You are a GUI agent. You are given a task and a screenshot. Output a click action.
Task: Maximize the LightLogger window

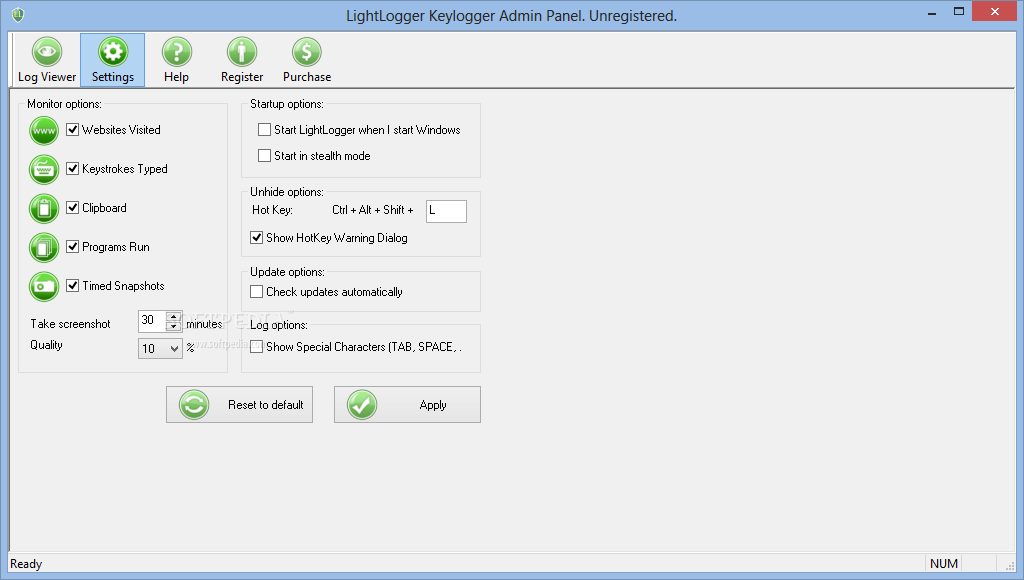click(x=959, y=12)
